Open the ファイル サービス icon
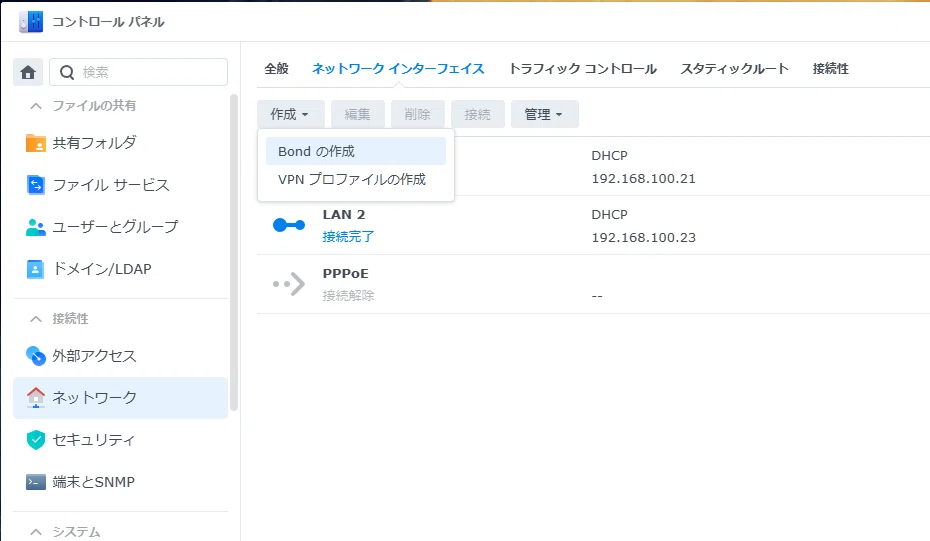Viewport: 930px width, 541px height. pyautogui.click(x=36, y=185)
